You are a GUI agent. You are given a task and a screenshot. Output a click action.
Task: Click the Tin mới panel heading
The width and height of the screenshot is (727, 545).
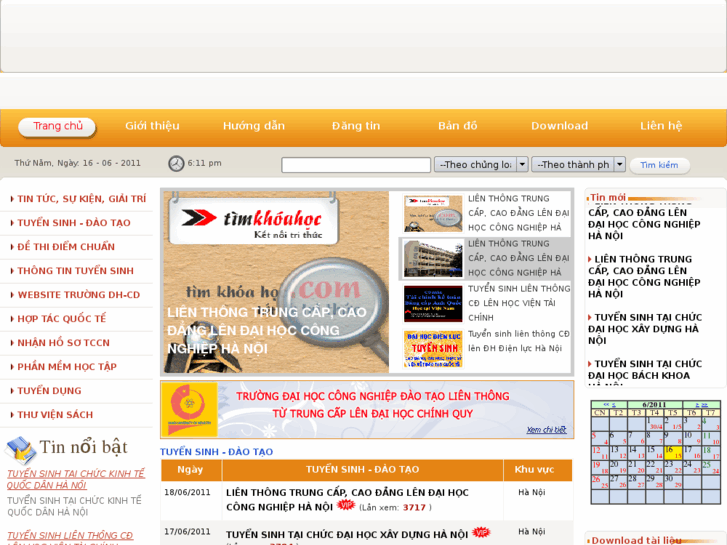[607, 197]
